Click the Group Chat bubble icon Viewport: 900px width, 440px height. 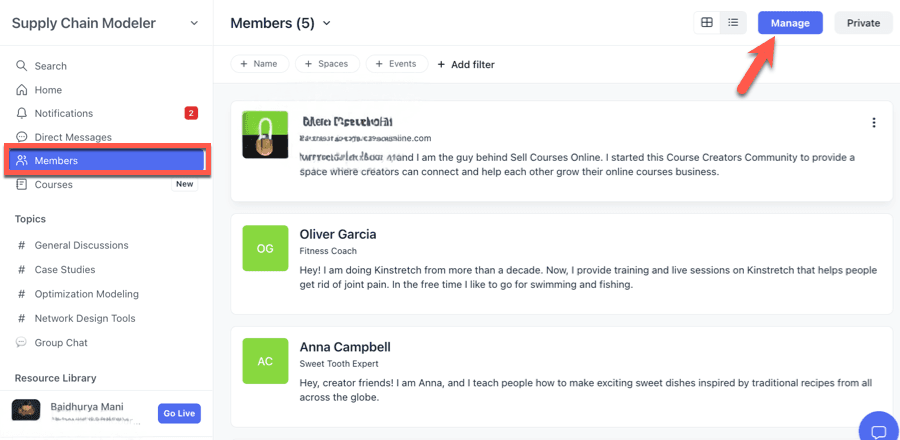[x=22, y=343]
